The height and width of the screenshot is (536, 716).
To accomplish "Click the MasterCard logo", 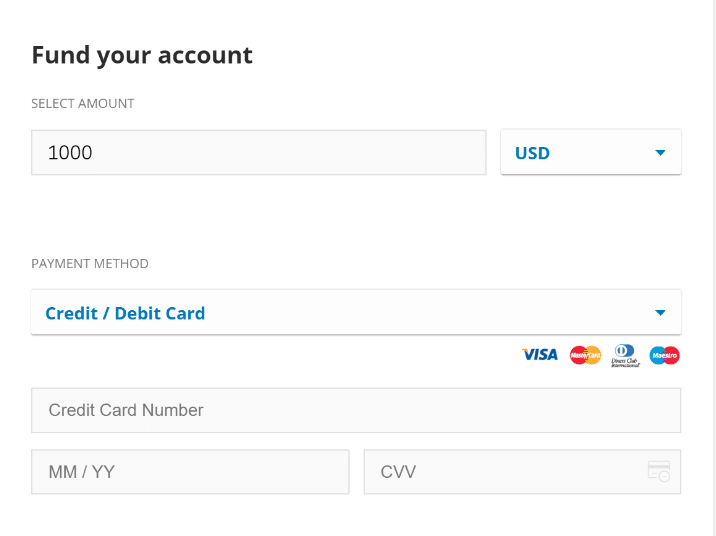I will tap(585, 355).
